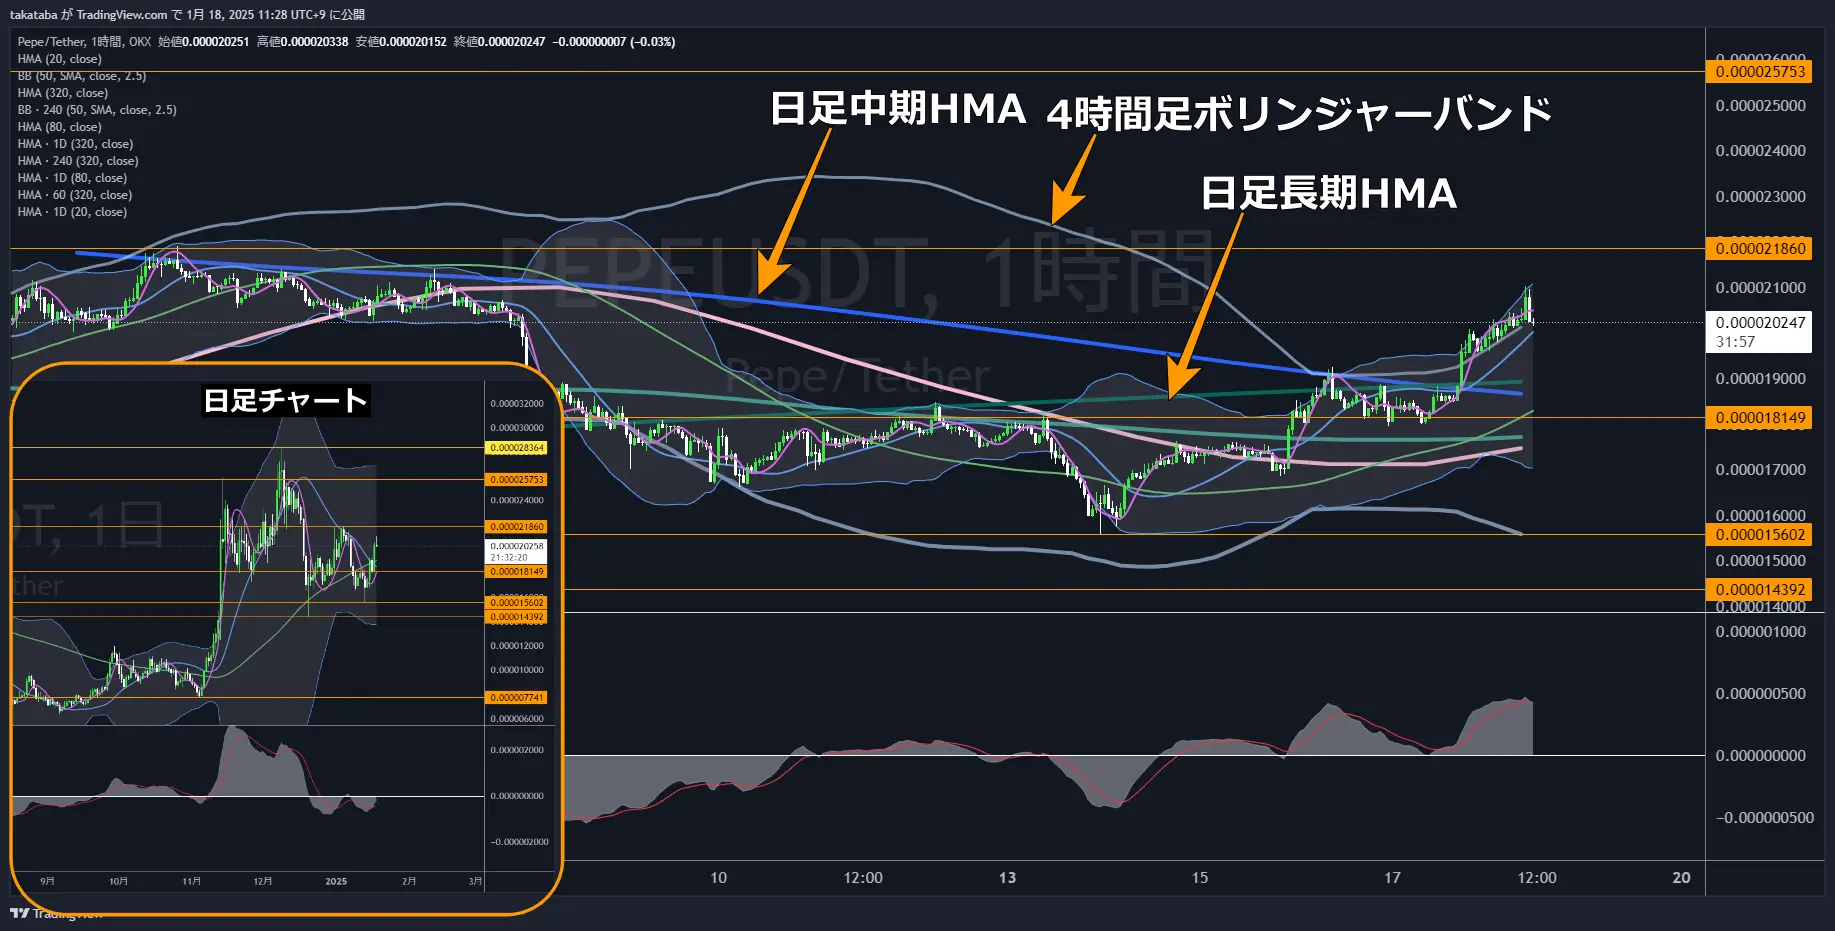The height and width of the screenshot is (931, 1835).
Task: Select the HMA (80, close) indicator legend
Action: point(59,127)
